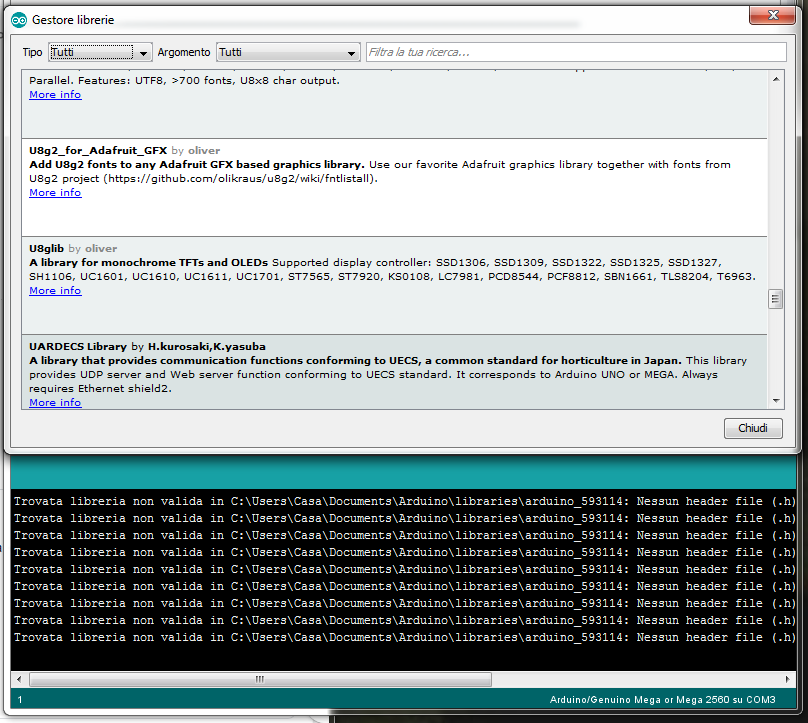Click the library list scrollbar thumb
808x723 pixels.
coord(776,299)
